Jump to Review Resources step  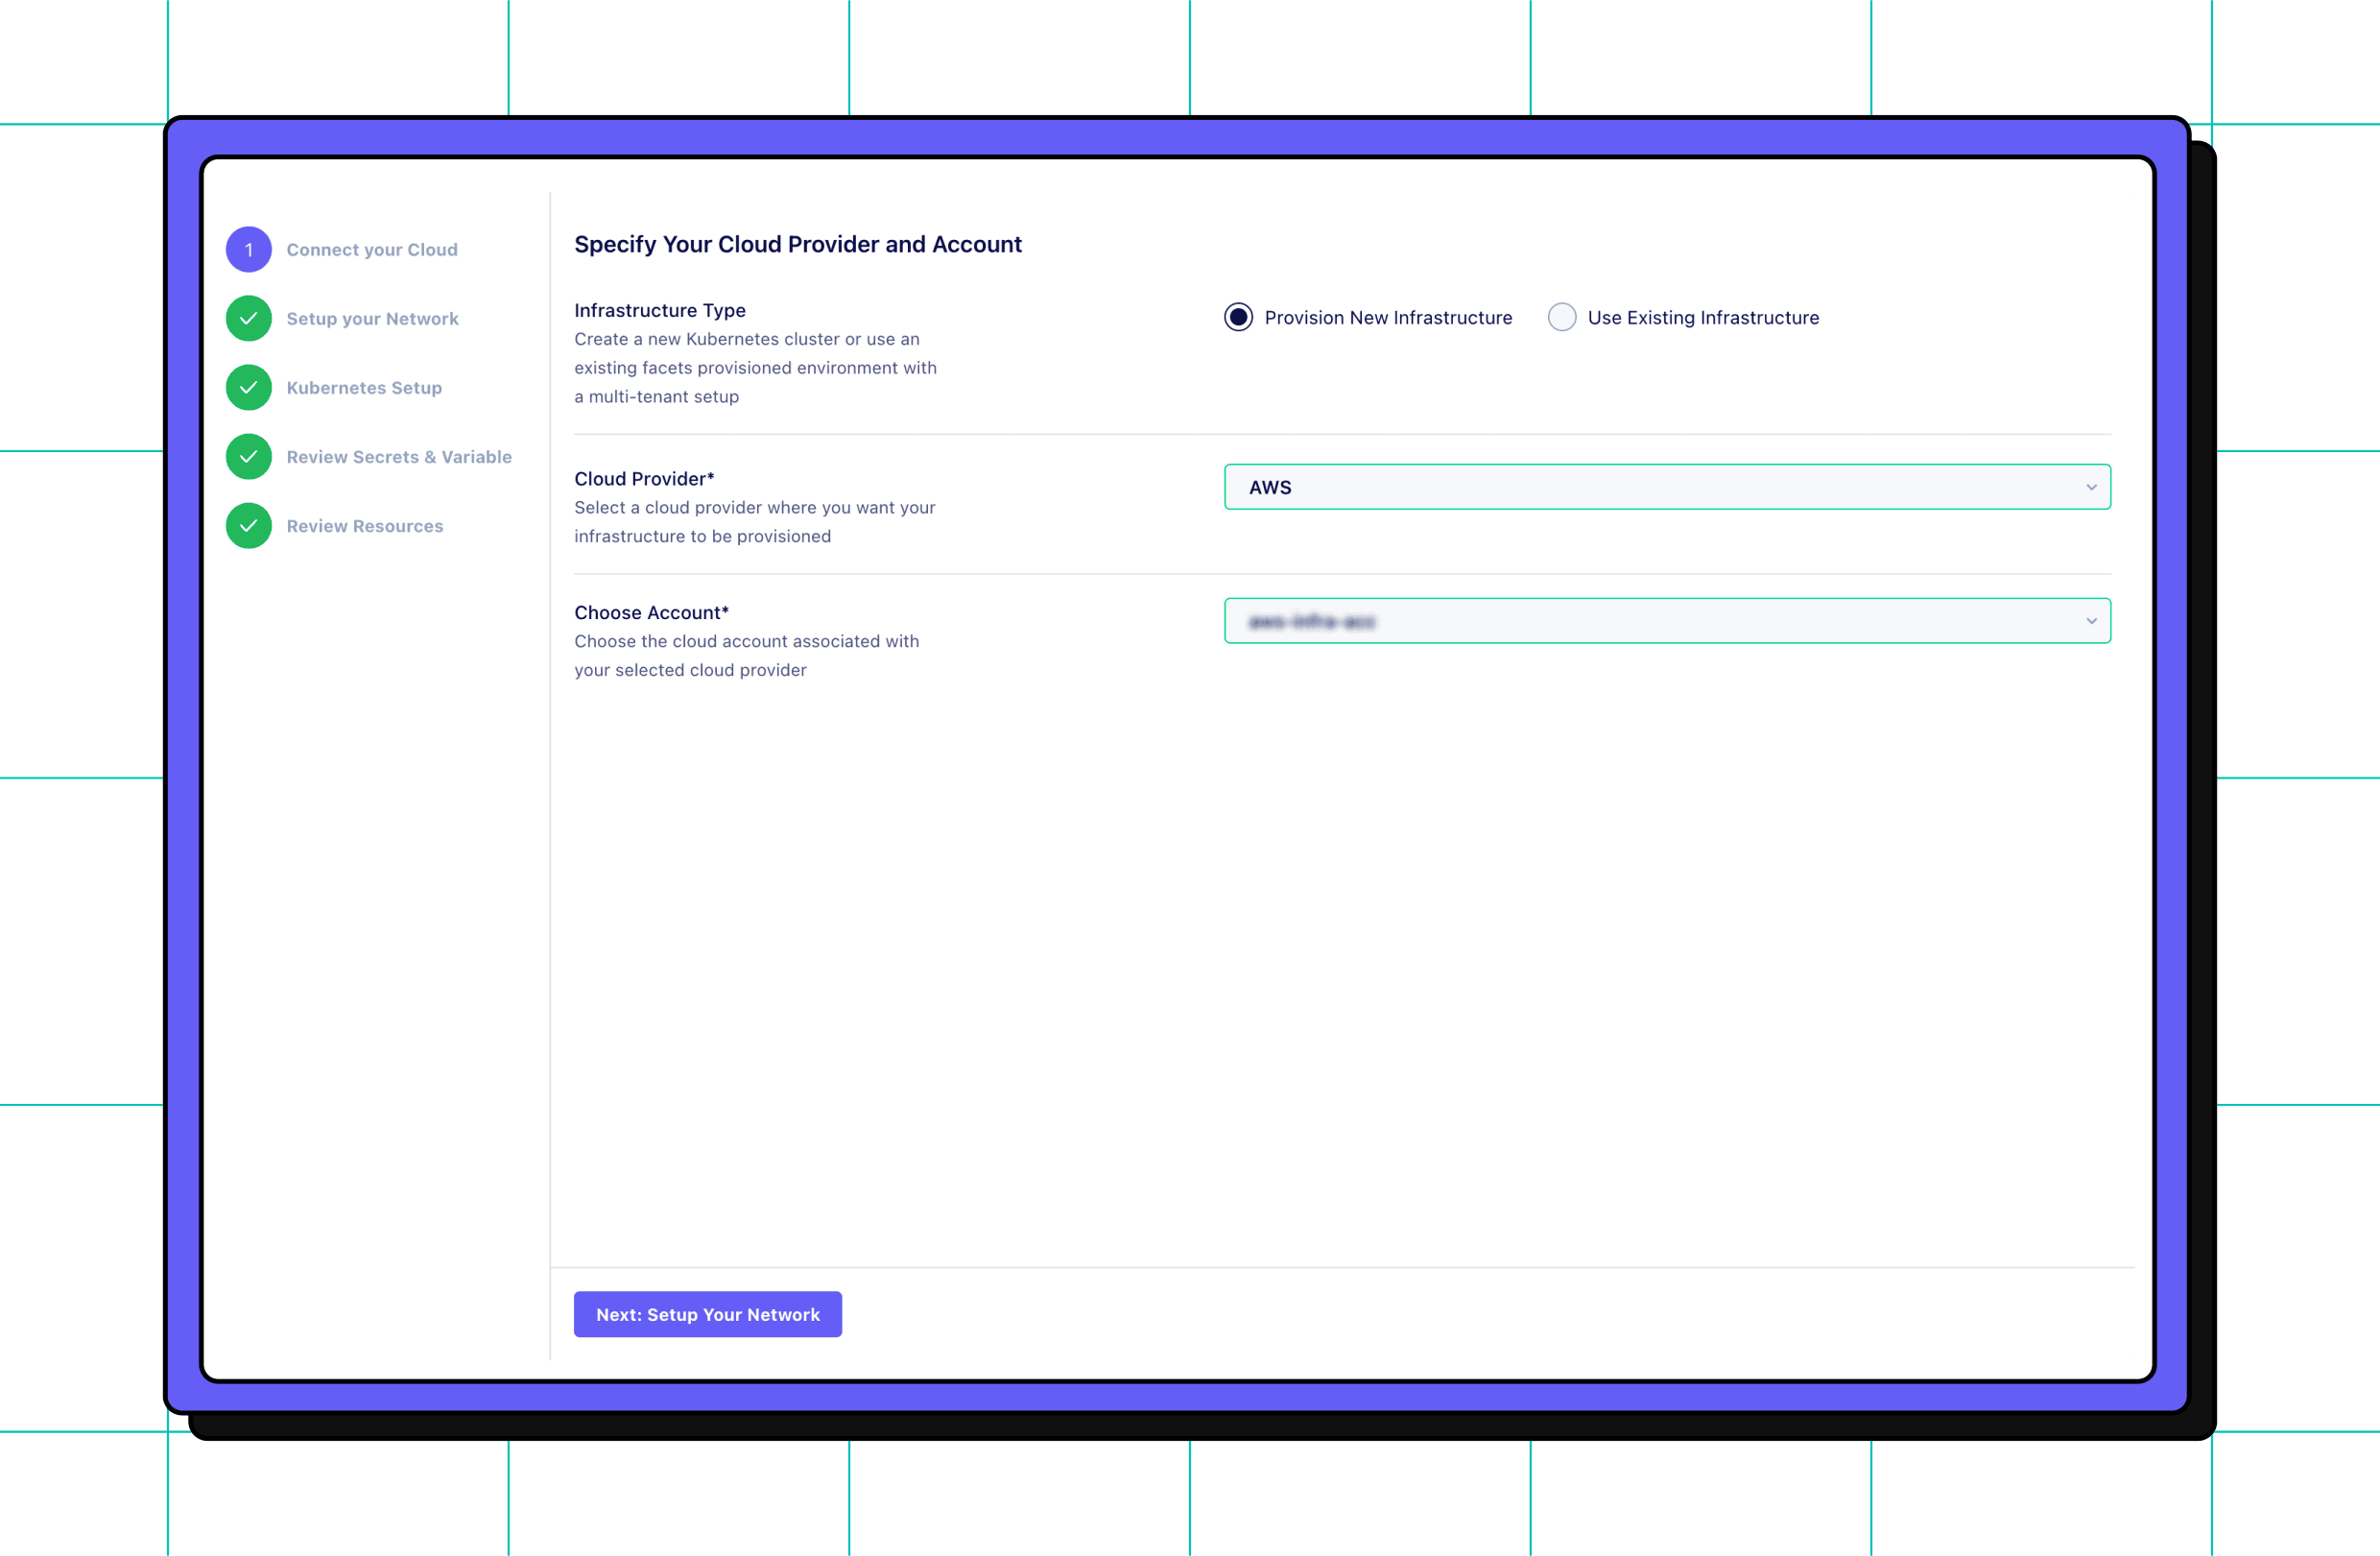(x=364, y=526)
